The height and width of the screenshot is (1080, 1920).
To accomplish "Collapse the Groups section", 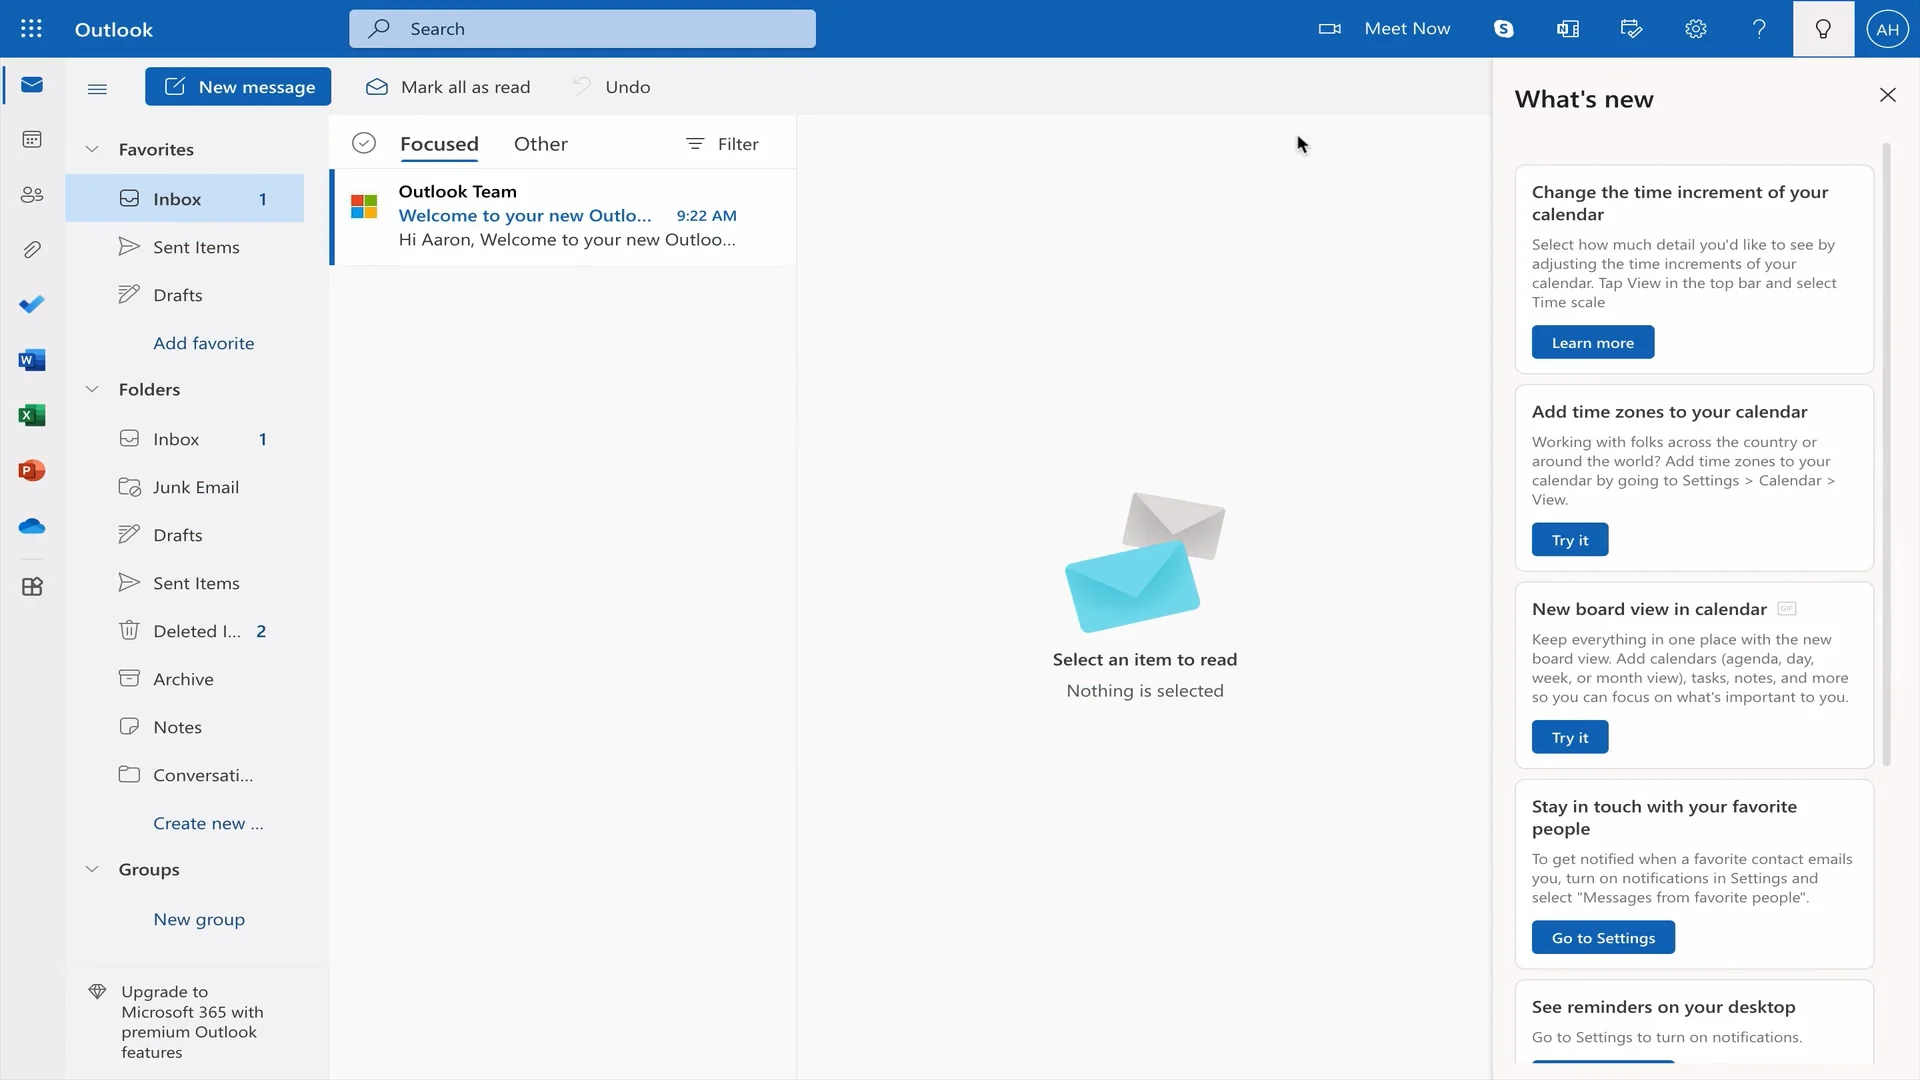I will coord(92,869).
